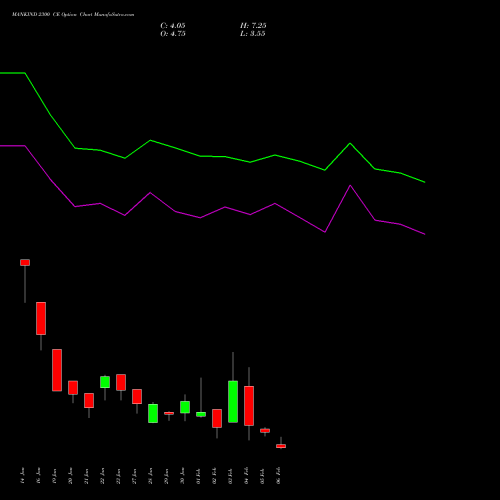Image resolution: width=500 pixels, height=500 pixels.
Task: Click the small red candle above 14 Jan
Action: (x=25, y=263)
